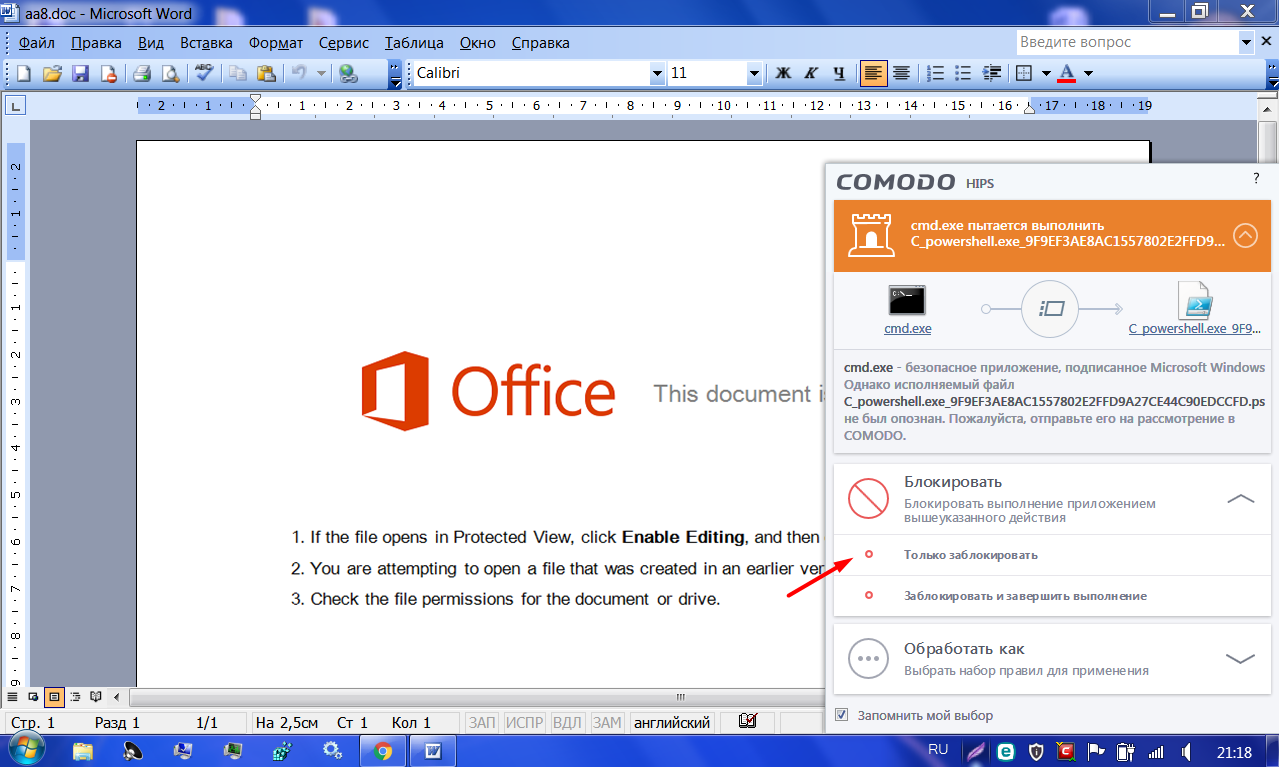Open Chrome from the taskbar

(382, 750)
